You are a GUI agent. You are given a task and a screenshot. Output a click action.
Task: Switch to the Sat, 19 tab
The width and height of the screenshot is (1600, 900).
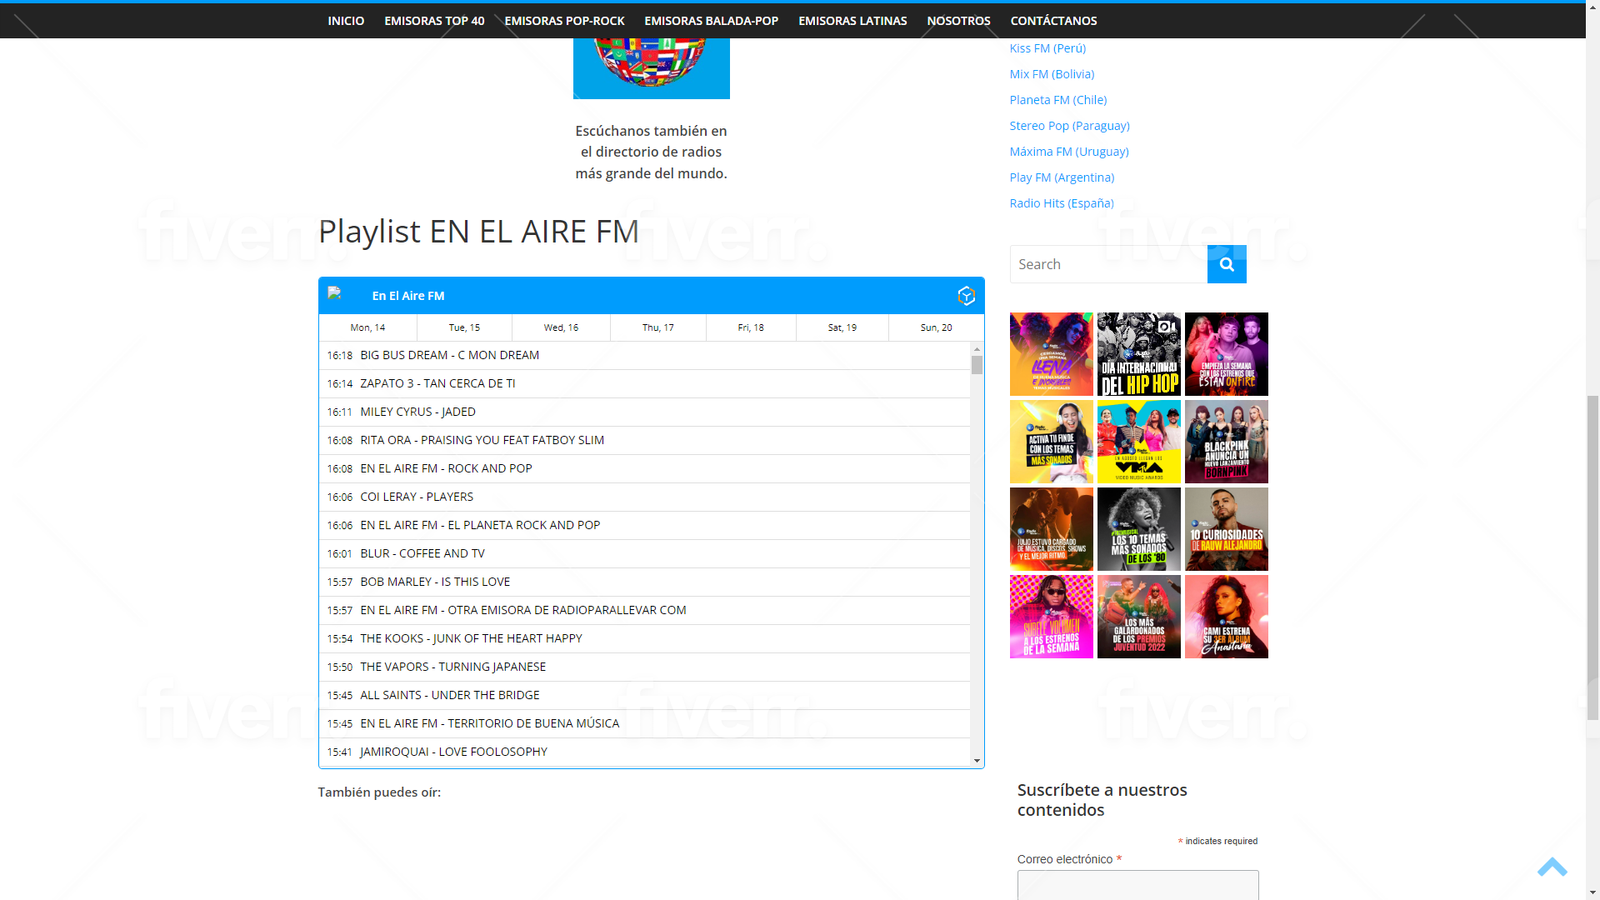pyautogui.click(x=842, y=328)
